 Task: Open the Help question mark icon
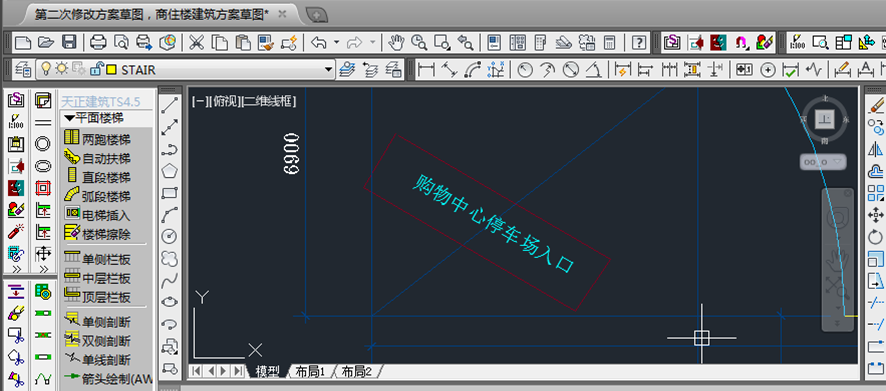pos(639,42)
